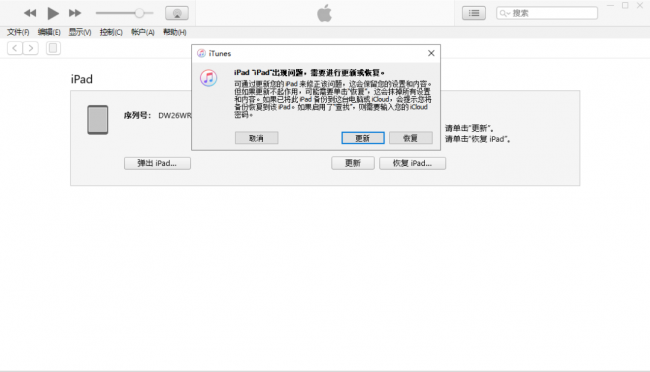The image size is (650, 372).
Task: Go back with the left arrow button
Action: tap(15, 48)
